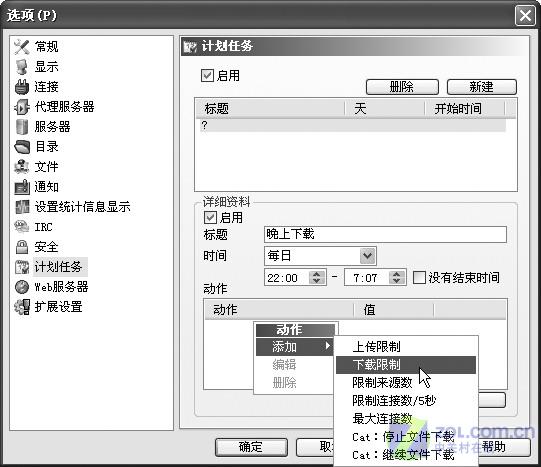Click the 扩展设置 gears icon
541x467 pixels.
(22, 307)
